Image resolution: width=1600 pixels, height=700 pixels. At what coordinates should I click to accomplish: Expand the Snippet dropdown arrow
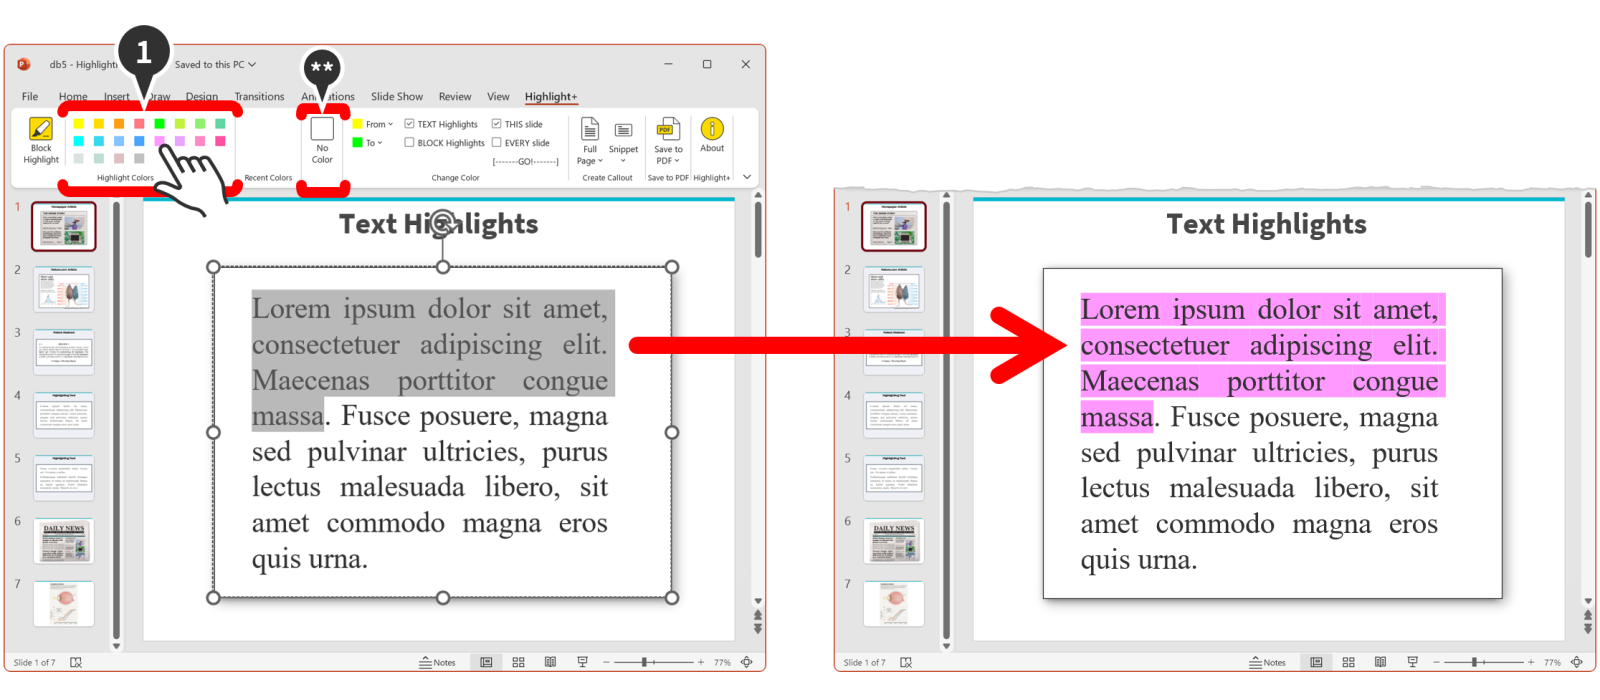click(x=623, y=161)
